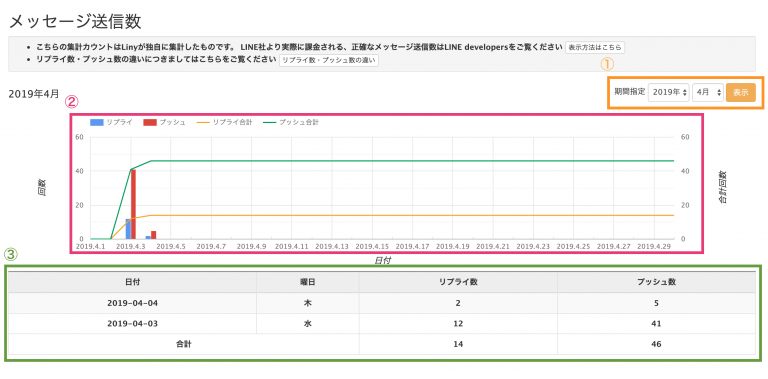This screenshot has width=768, height=379.
Task: Click the 表示 orange button
Action: pos(741,93)
